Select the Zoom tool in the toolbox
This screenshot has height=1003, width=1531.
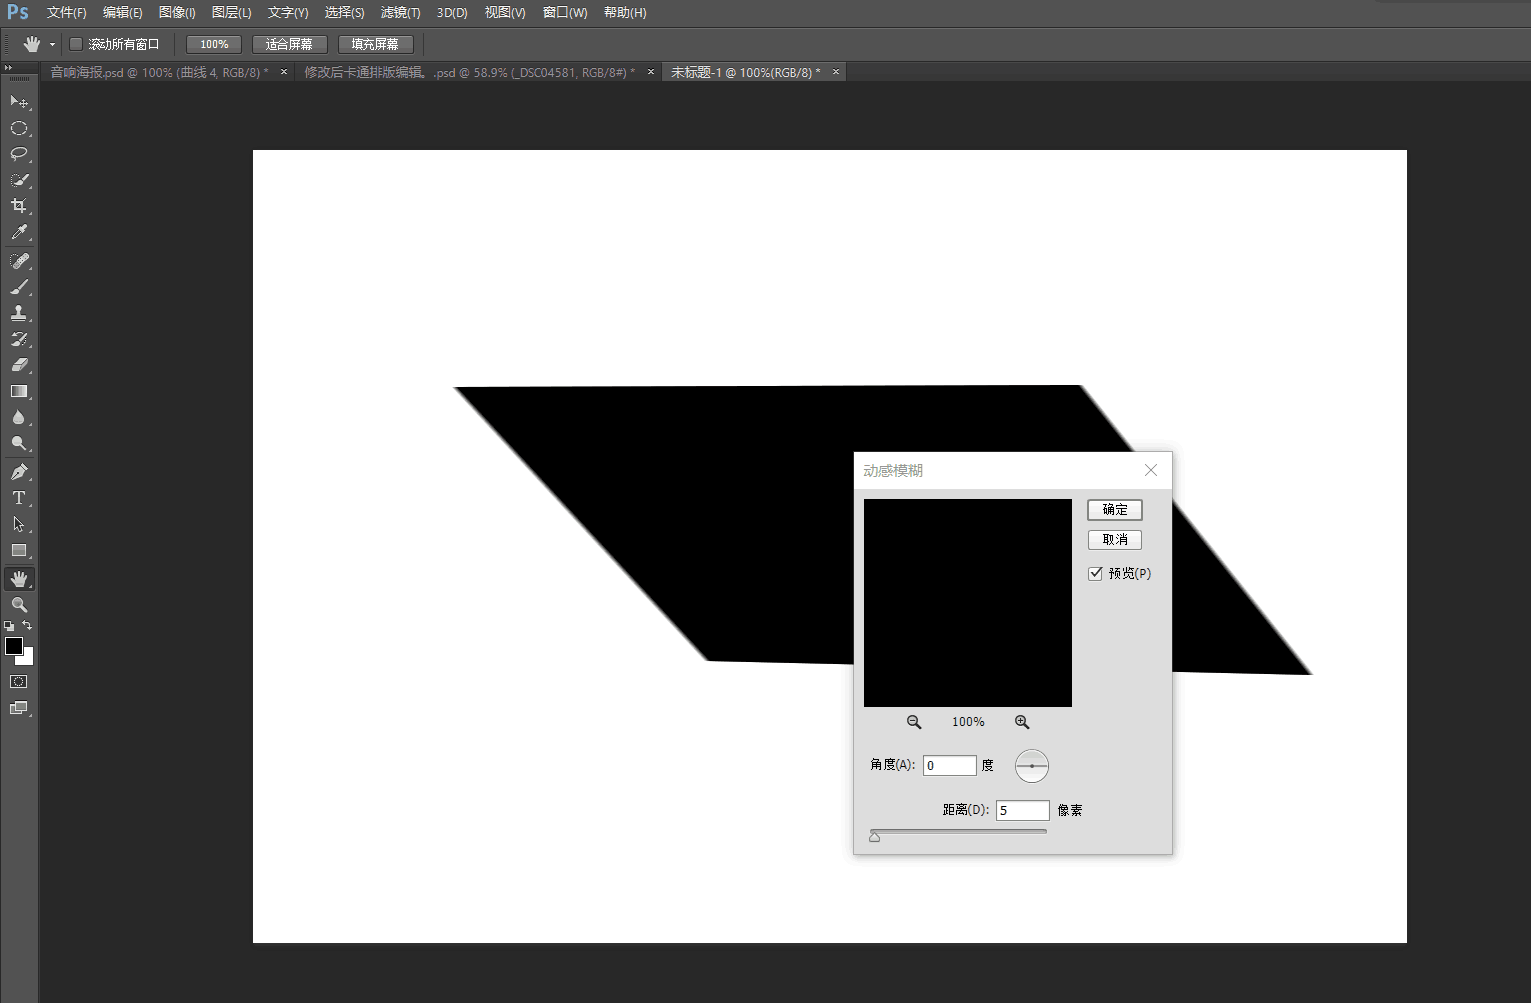18,604
